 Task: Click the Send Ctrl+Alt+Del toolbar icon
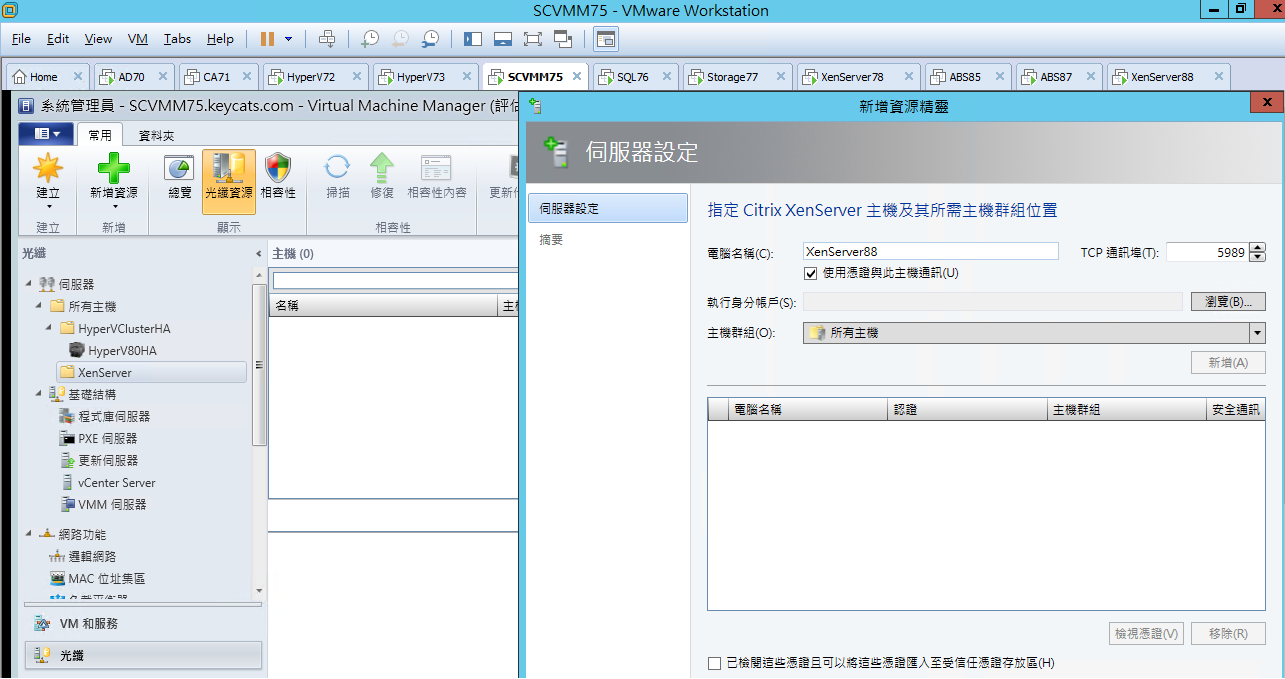point(327,39)
